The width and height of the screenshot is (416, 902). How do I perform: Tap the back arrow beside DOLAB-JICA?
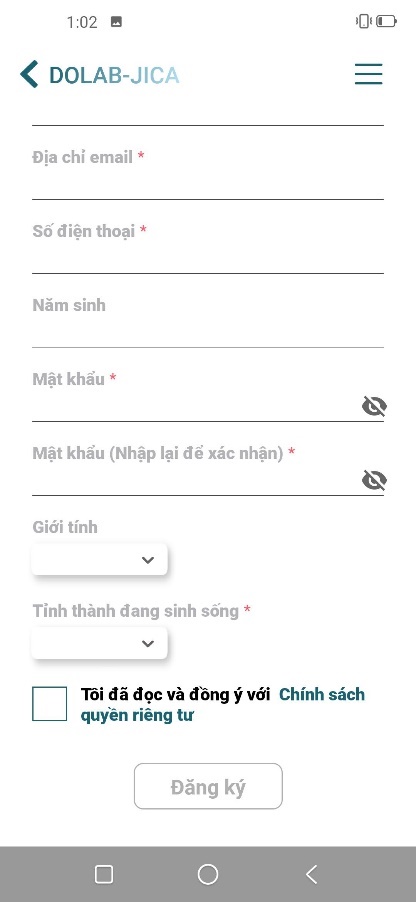tap(29, 74)
